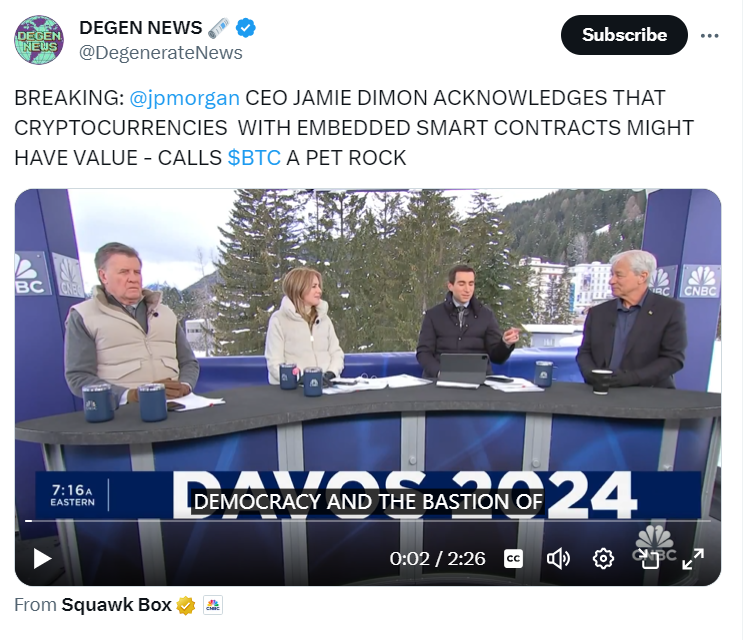Viewport: 752px width, 640px height.
Task: Toggle closed captions CC button
Action: [x=513, y=559]
